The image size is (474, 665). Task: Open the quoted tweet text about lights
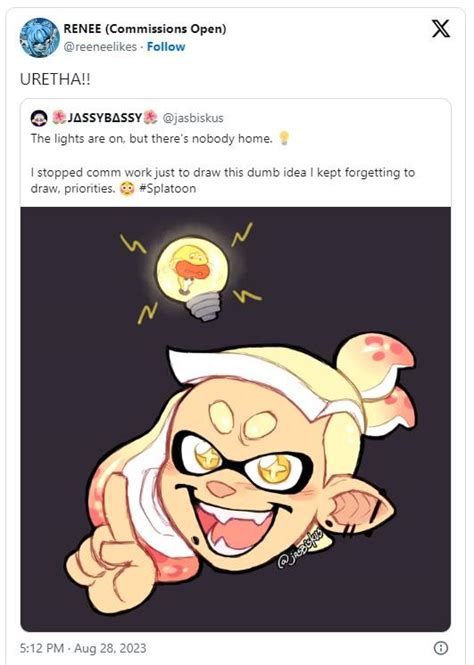(x=223, y=163)
